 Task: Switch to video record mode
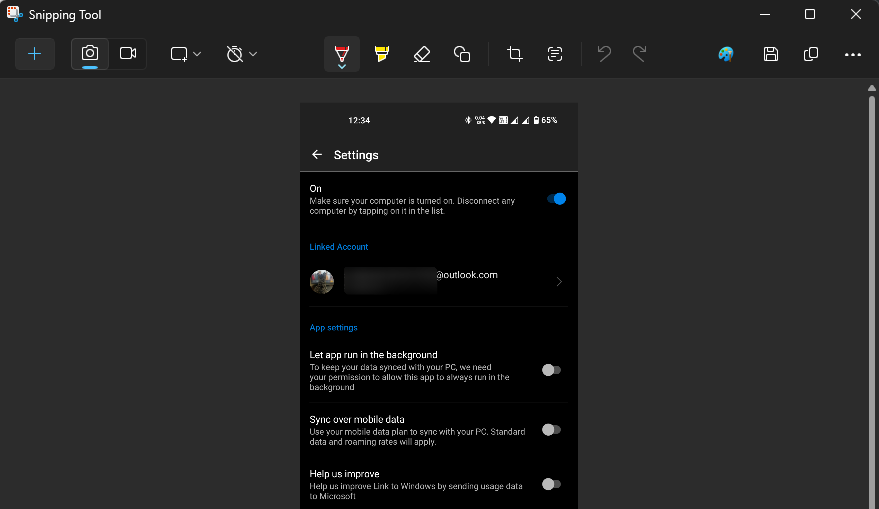(x=128, y=54)
